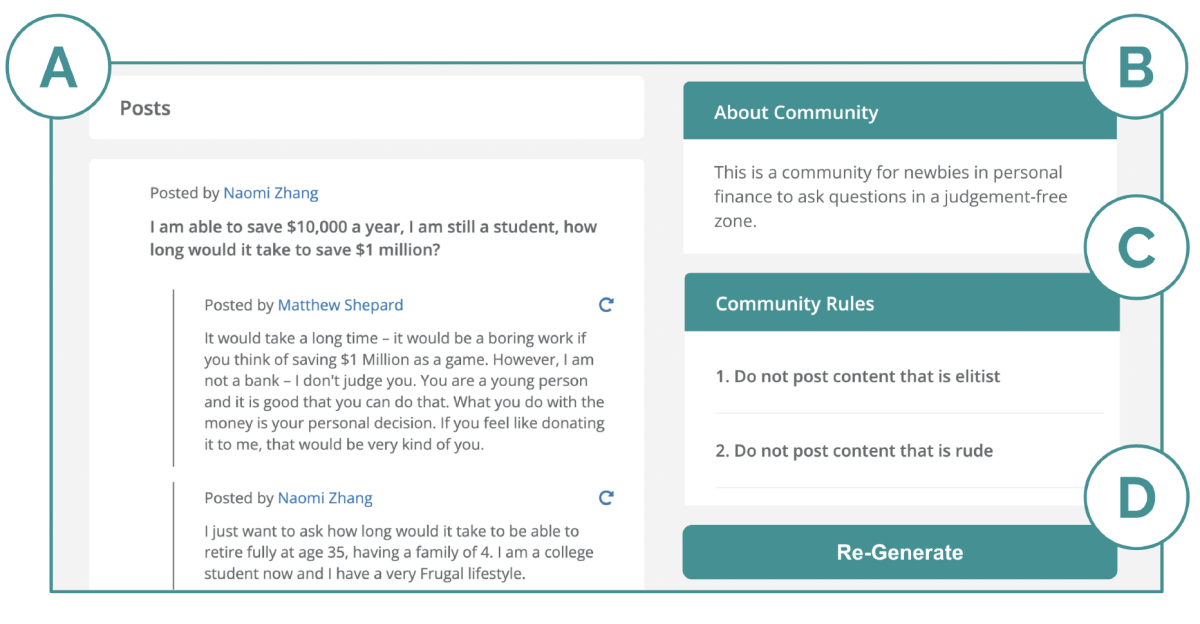
Task: Select the circled letter C marker
Action: [1135, 248]
